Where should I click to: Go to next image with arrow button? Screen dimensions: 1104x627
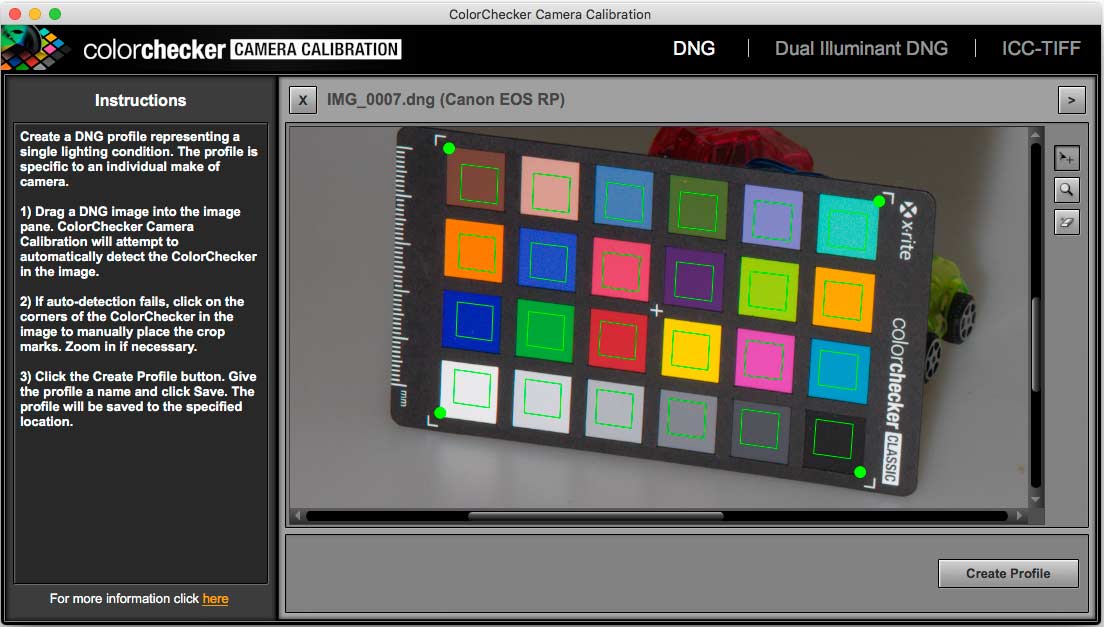point(1072,100)
